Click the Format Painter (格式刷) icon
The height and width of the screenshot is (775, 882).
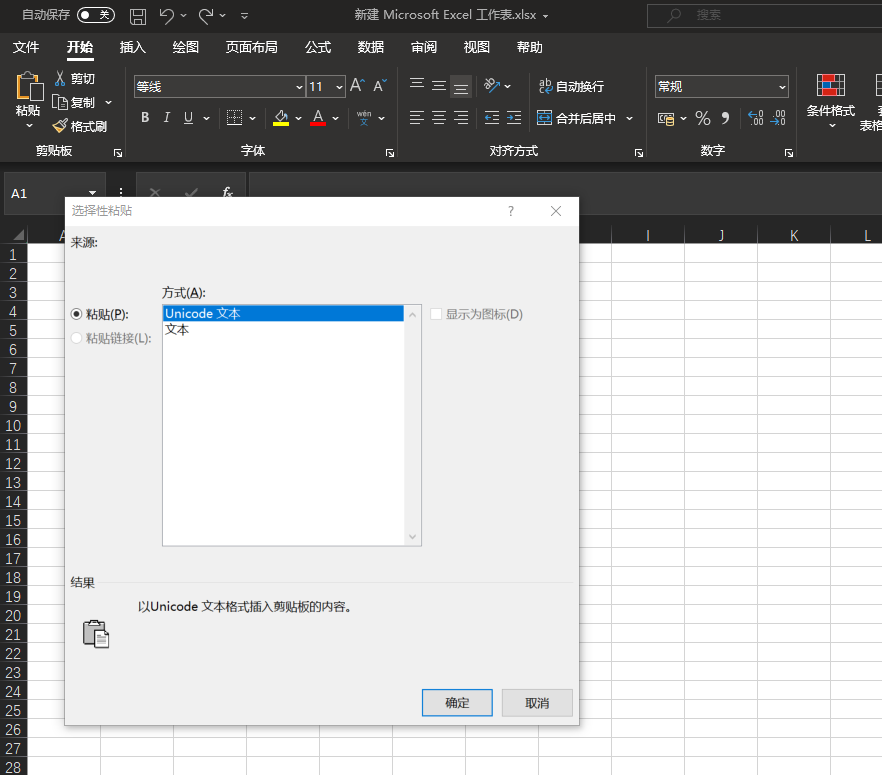tap(60, 126)
